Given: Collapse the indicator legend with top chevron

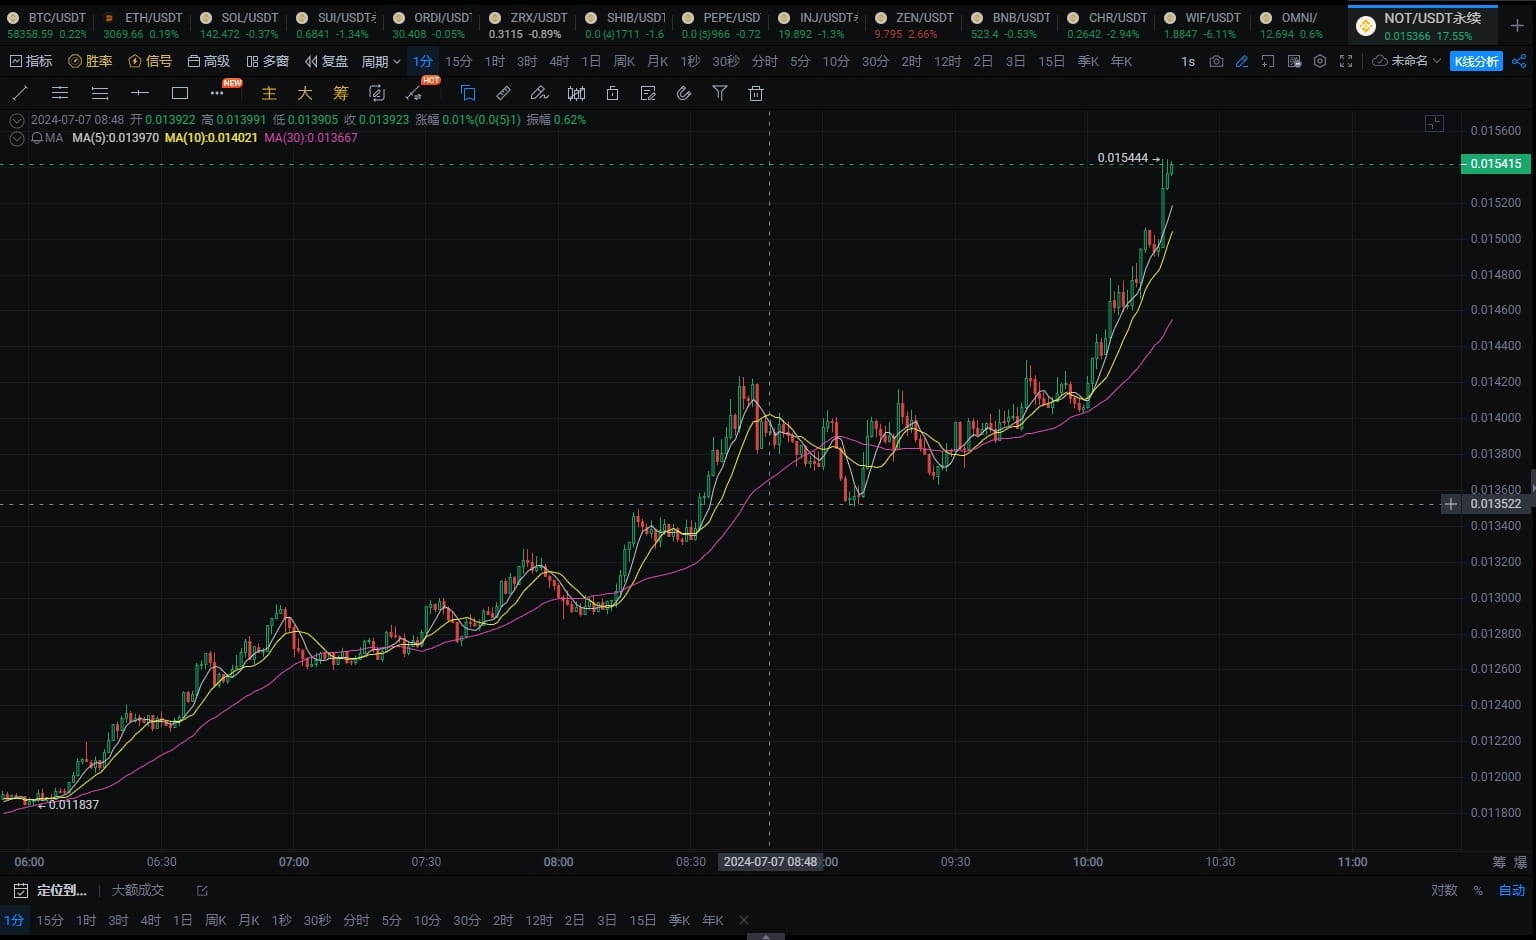Looking at the screenshot, I should (17, 120).
